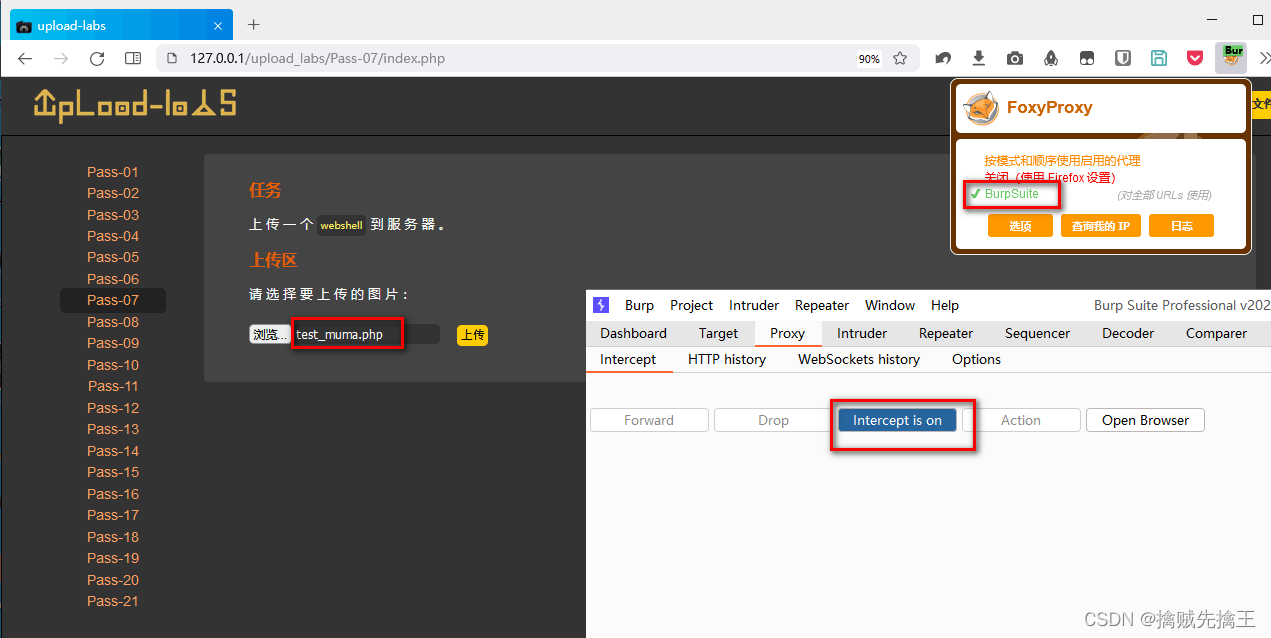1271x638 pixels.
Task: Click the 选项 options button in FoxyProxy
Action: pos(1020,226)
